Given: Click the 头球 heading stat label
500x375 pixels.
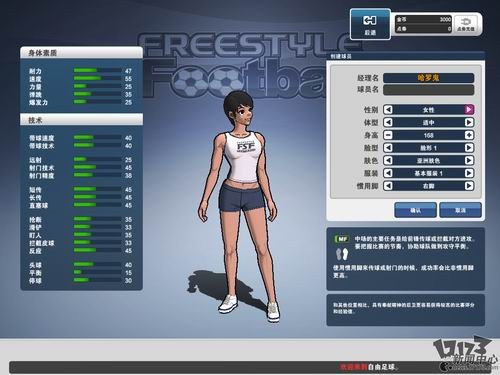Looking at the screenshot, I should (35, 265).
